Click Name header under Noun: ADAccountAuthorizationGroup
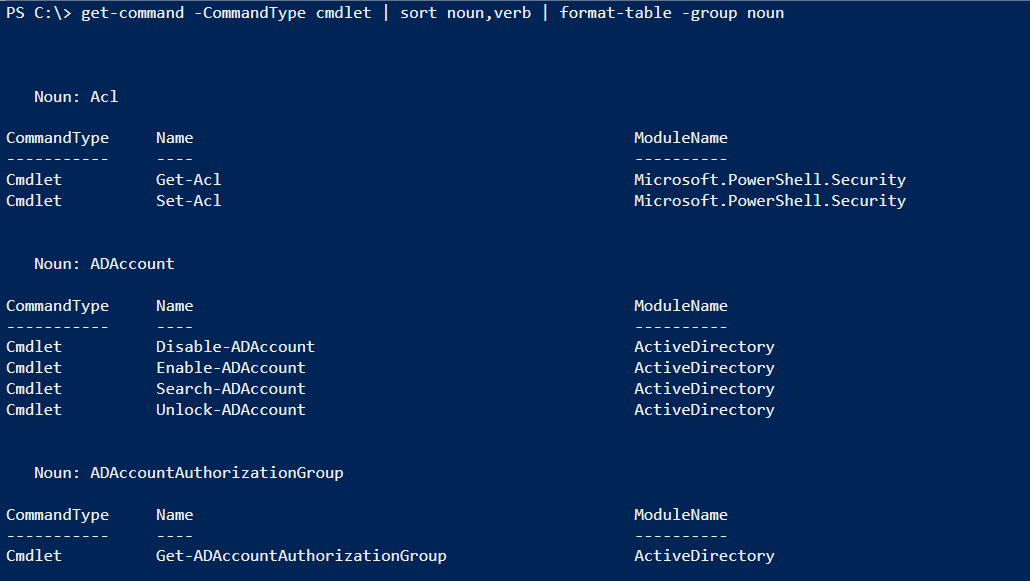This screenshot has width=1030, height=581. tap(175, 515)
